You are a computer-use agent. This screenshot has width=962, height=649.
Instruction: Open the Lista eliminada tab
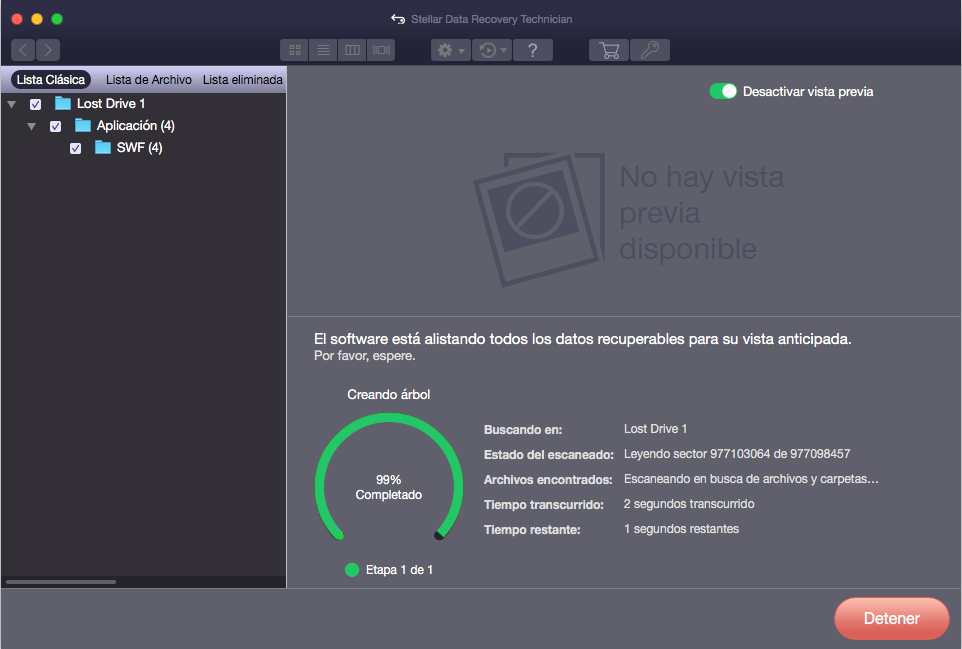243,80
